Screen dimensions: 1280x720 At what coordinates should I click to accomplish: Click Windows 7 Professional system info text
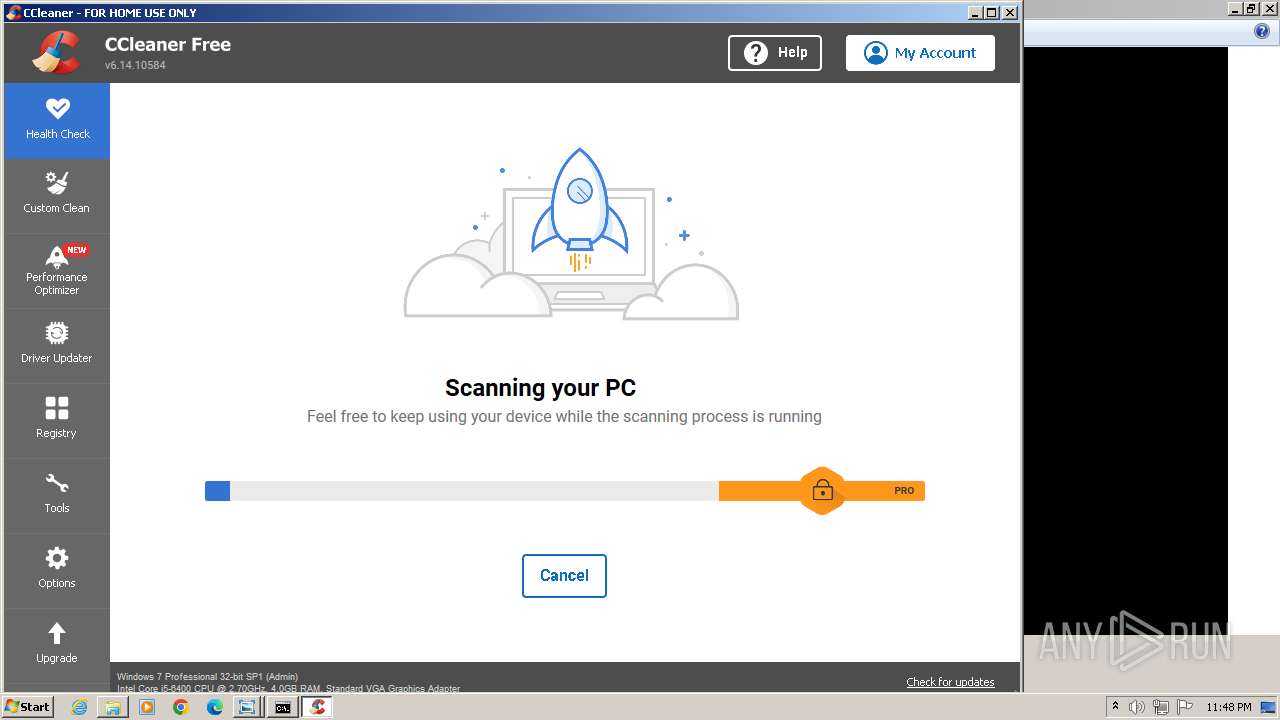pyautogui.click(x=207, y=677)
